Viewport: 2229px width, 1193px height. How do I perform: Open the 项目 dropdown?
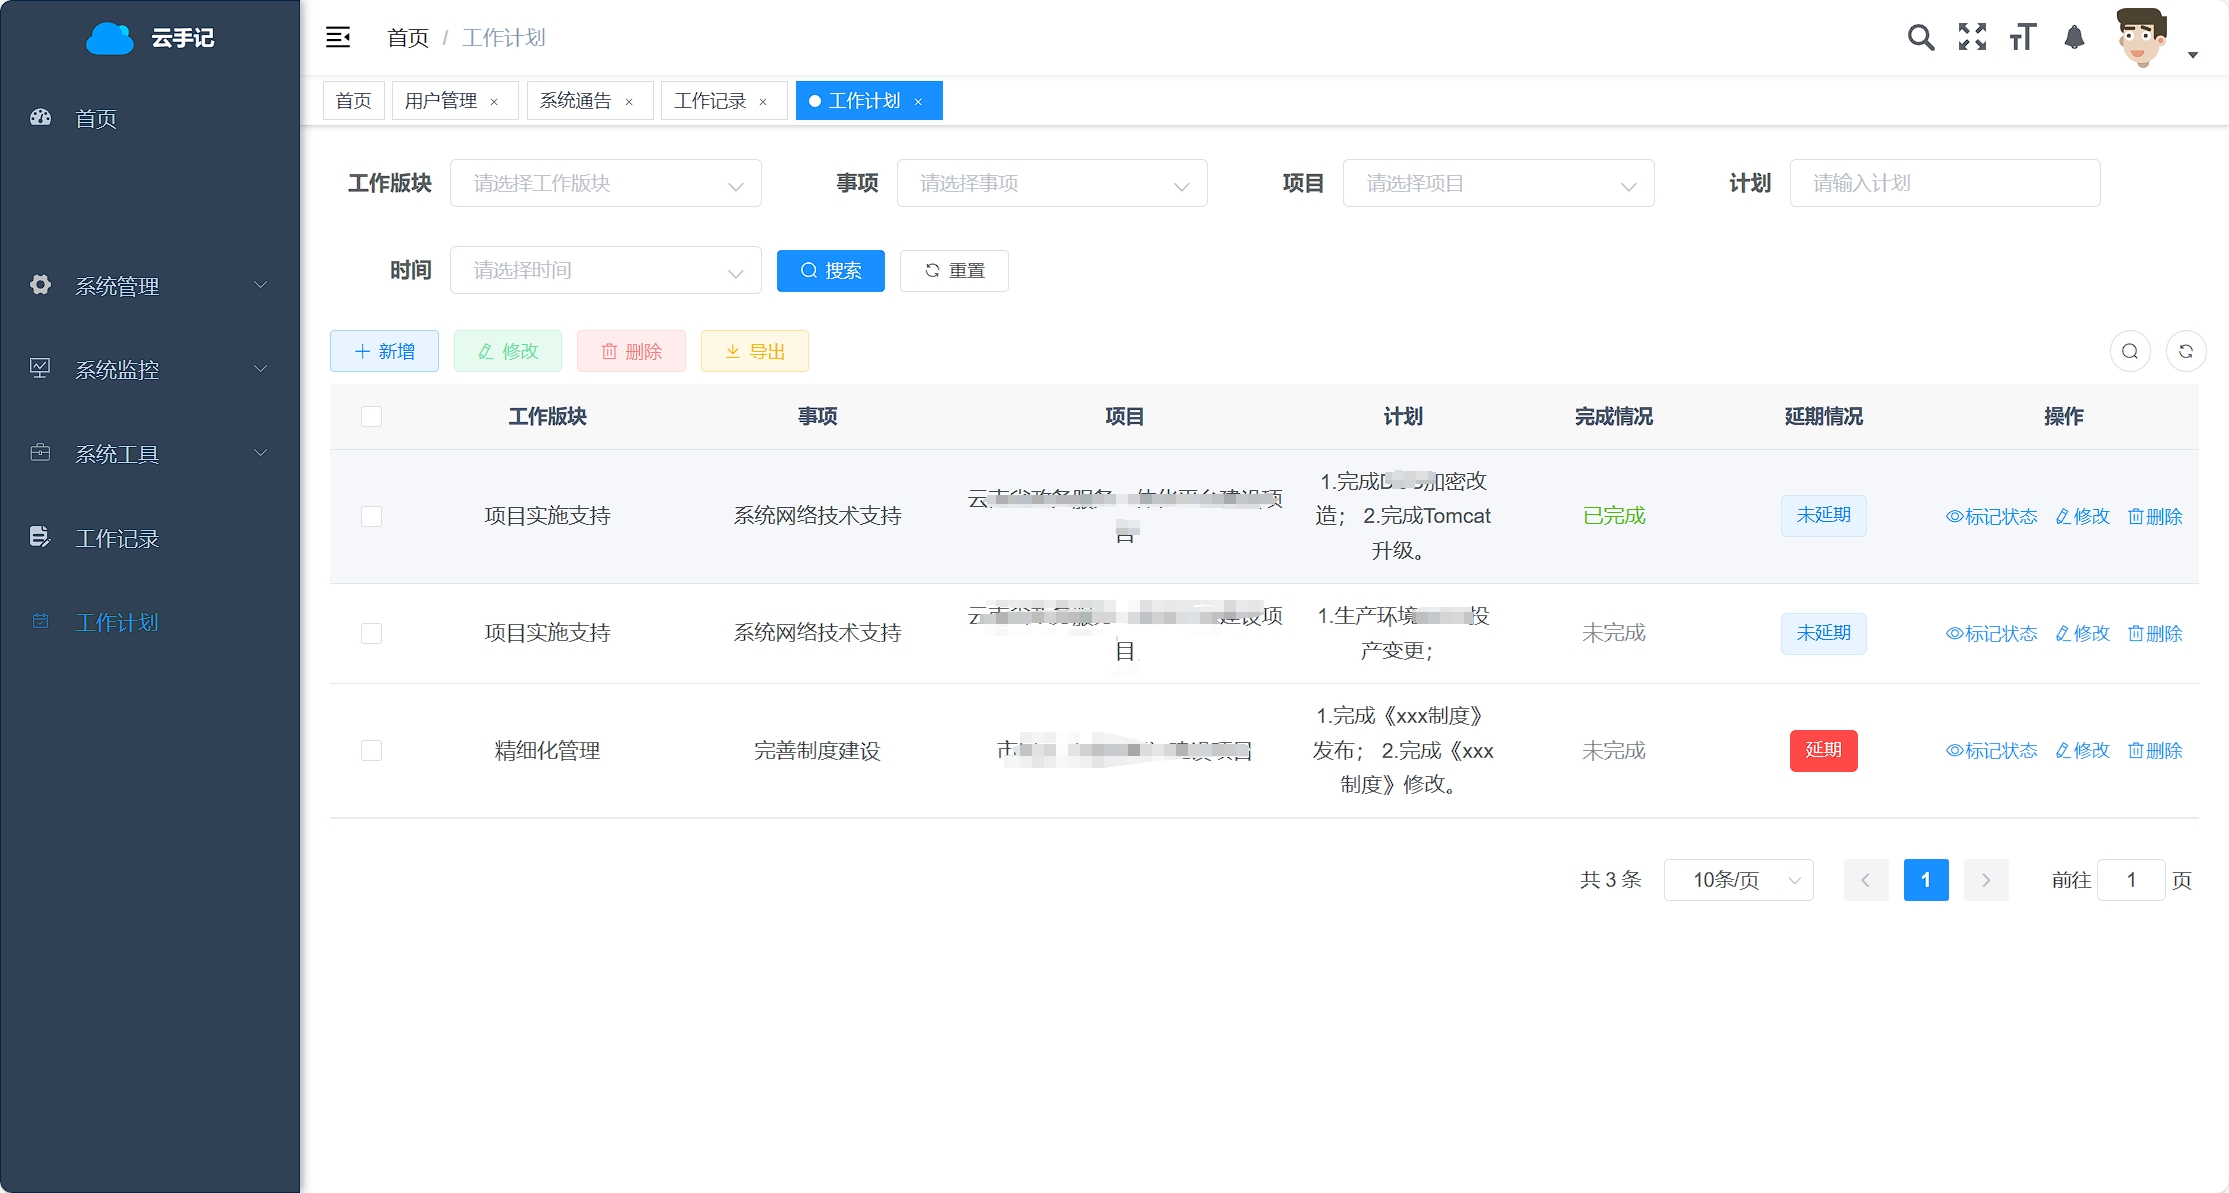pos(1498,183)
